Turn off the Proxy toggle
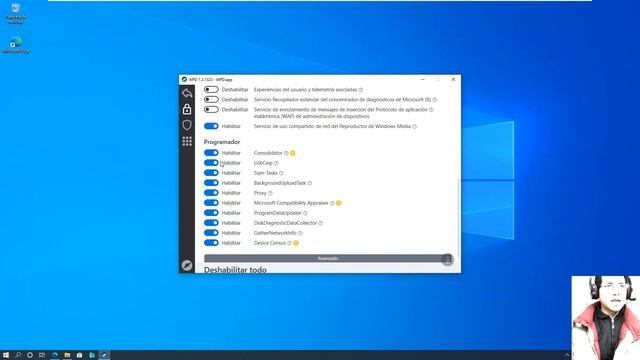This screenshot has height=360, width=640. coord(211,193)
